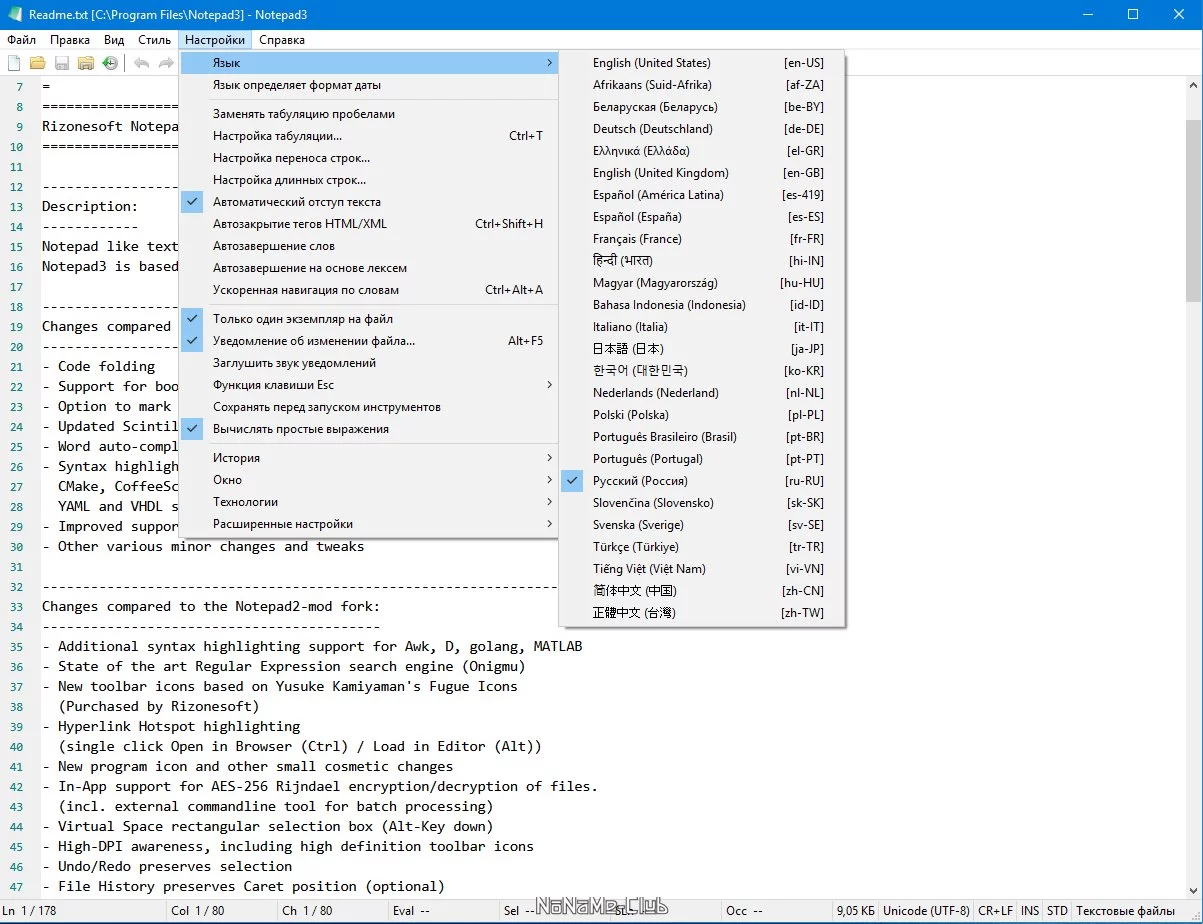Click Unicode (UTF-8) in status bar
Image resolution: width=1203 pixels, height=924 pixels.
tap(926, 911)
